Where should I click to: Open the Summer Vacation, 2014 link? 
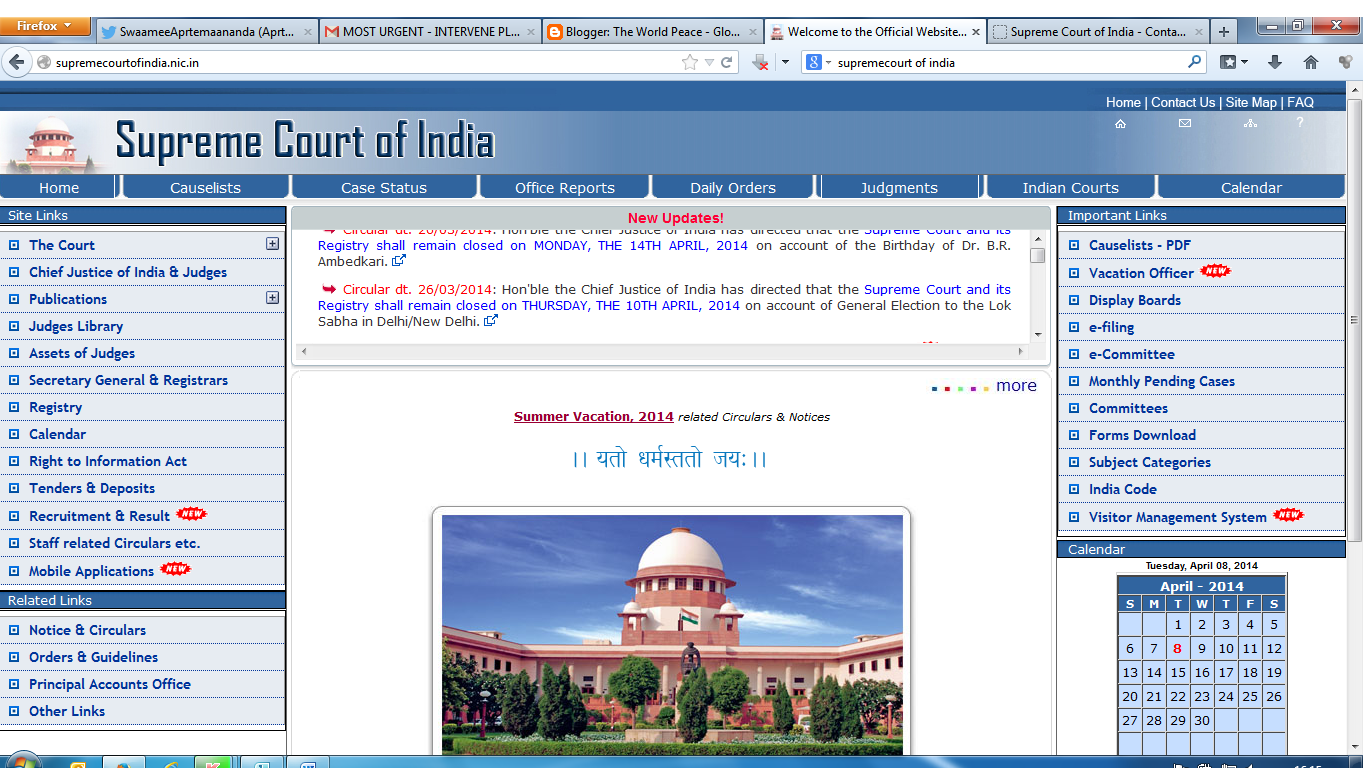pyautogui.click(x=594, y=417)
